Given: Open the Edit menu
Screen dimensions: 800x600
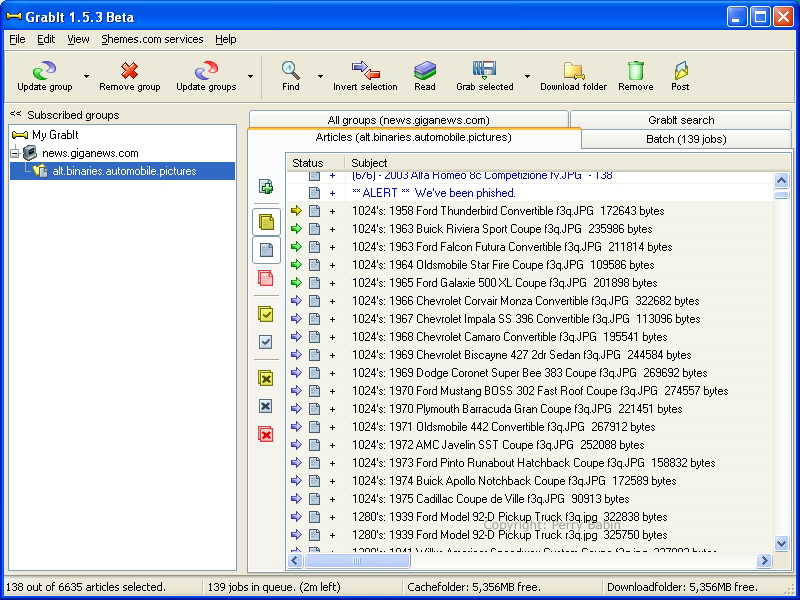Looking at the screenshot, I should [x=46, y=39].
